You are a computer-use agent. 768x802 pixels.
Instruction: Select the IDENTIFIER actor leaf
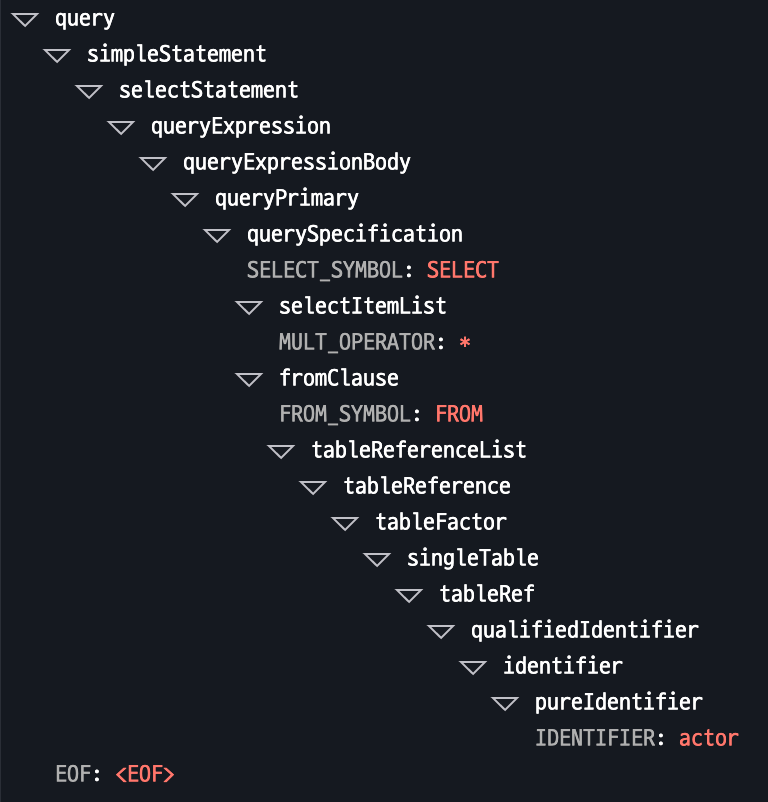[636, 738]
